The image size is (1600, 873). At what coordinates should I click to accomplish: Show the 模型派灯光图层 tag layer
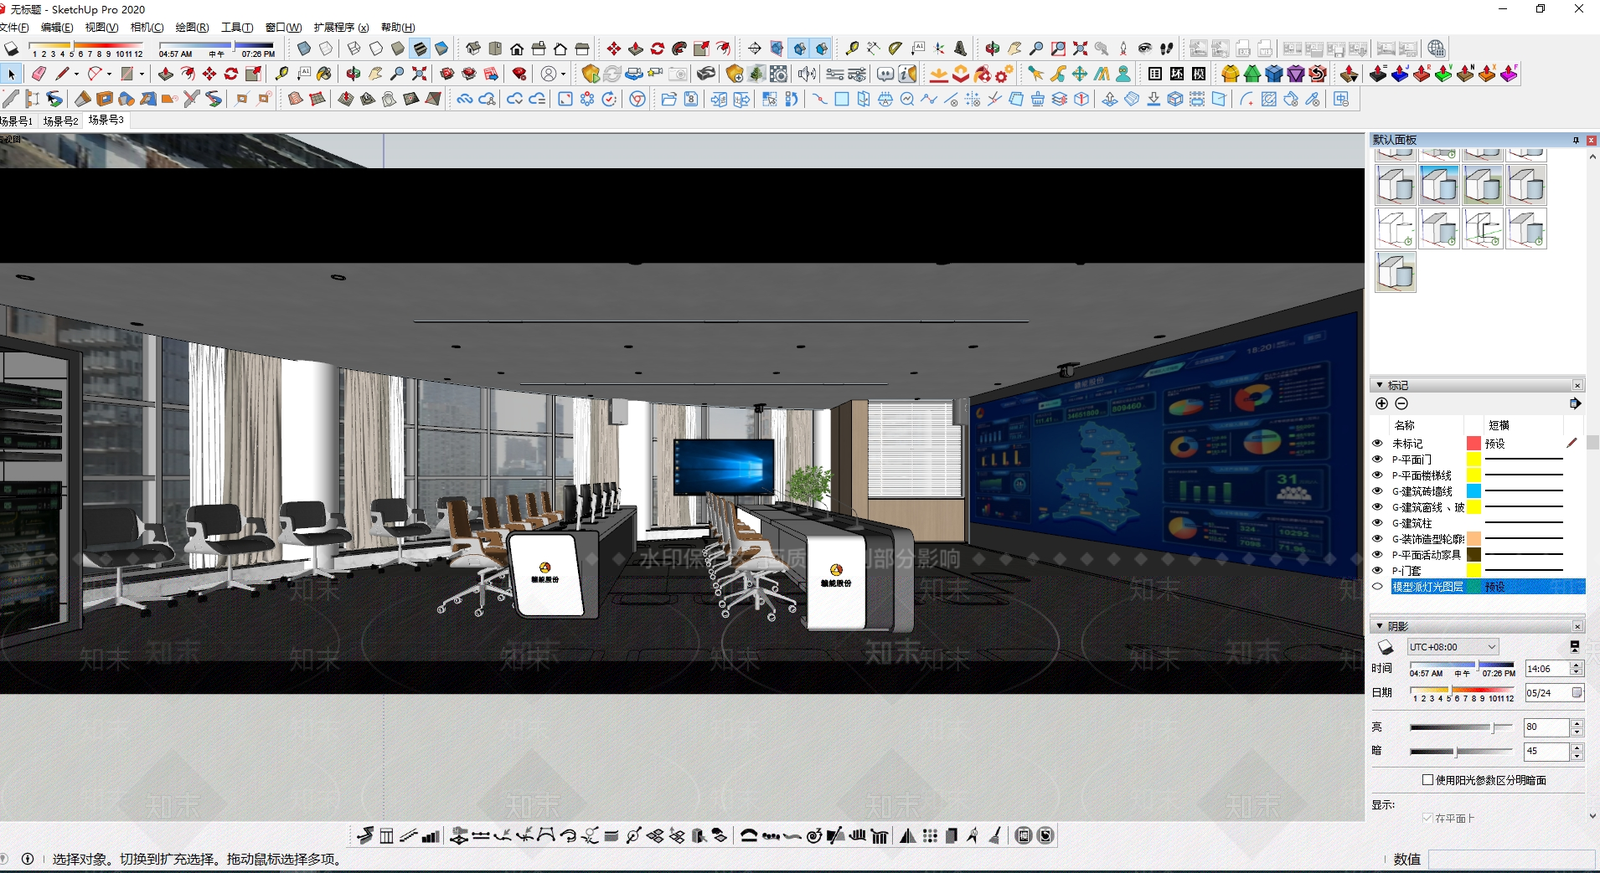[1377, 587]
